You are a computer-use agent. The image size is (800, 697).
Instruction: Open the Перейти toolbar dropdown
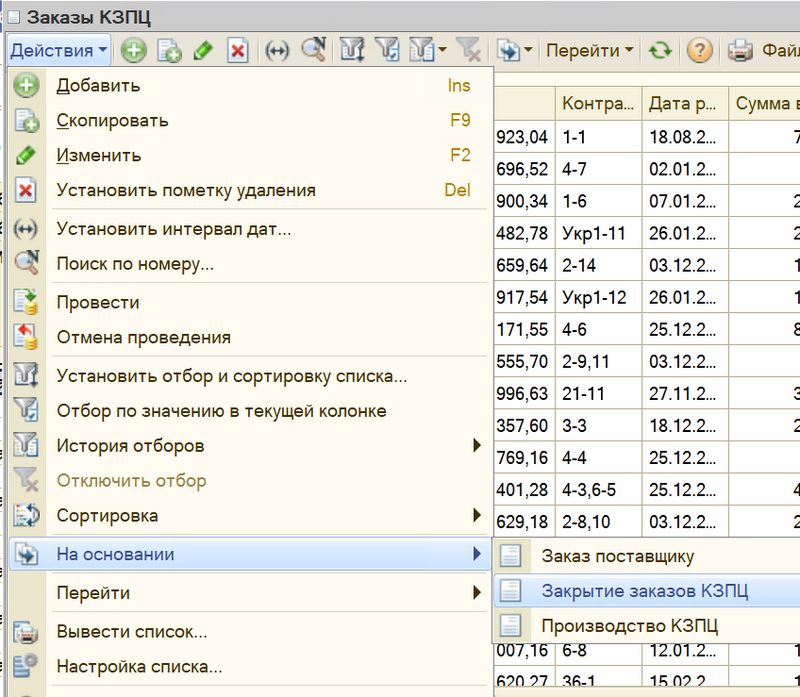pos(589,50)
